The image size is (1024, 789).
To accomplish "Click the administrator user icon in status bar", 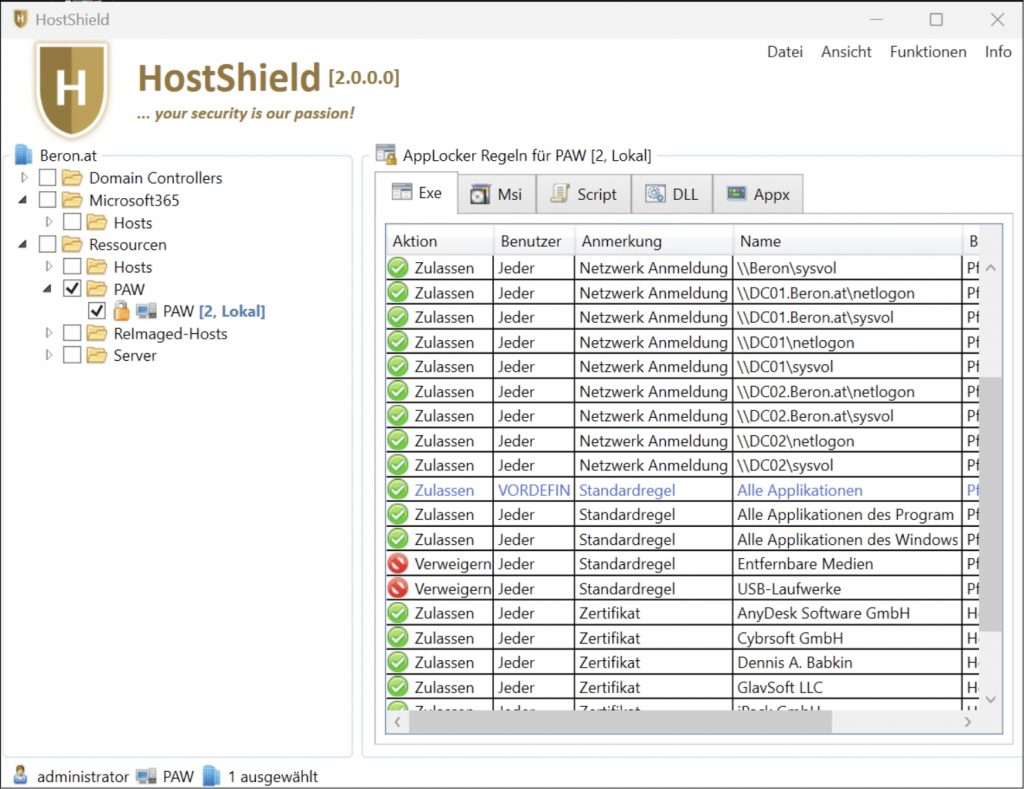I will (21, 776).
